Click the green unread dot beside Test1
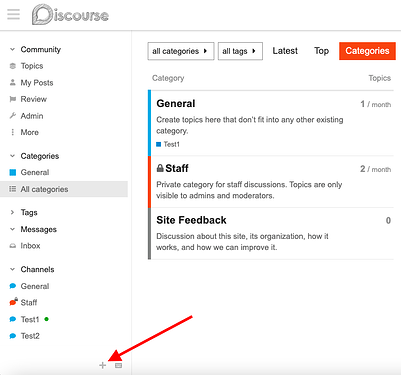The height and width of the screenshot is (375, 401). point(47,319)
